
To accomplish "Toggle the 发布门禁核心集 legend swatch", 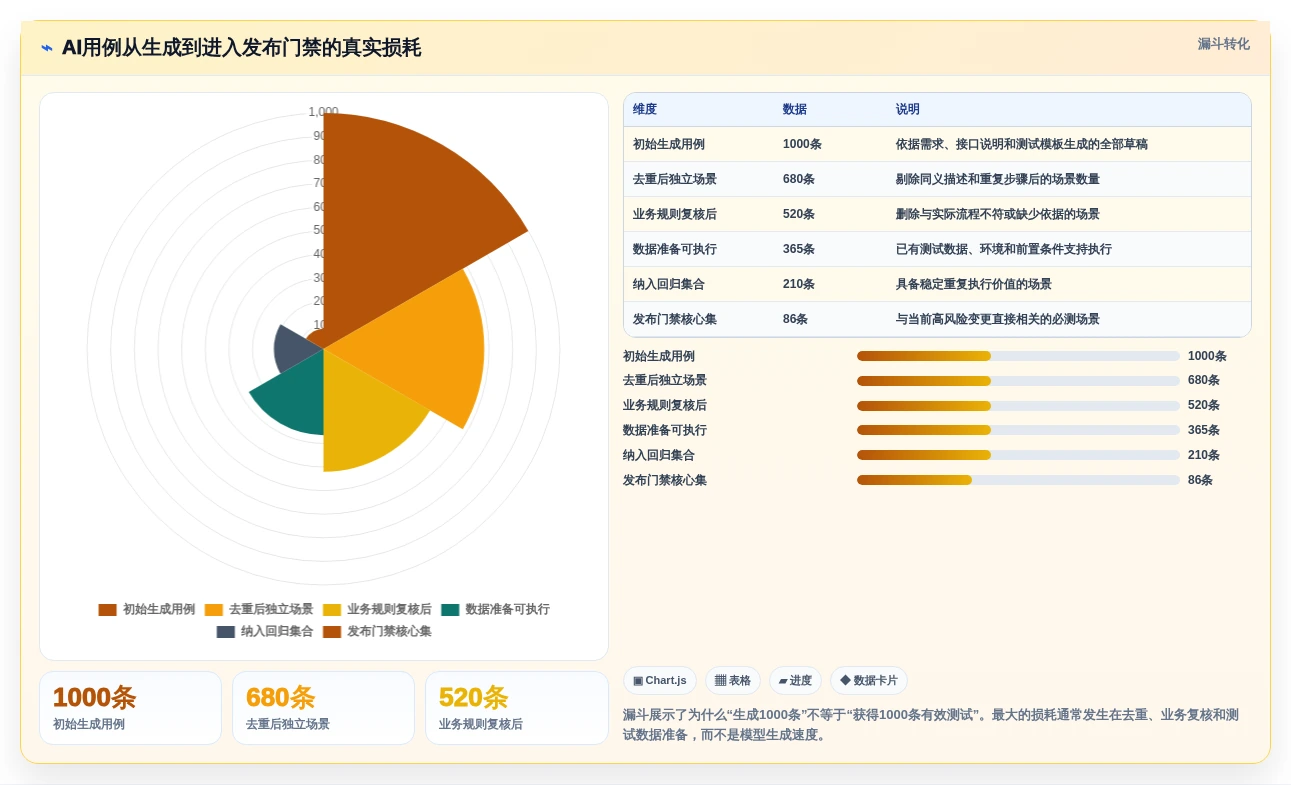I will click(x=332, y=632).
